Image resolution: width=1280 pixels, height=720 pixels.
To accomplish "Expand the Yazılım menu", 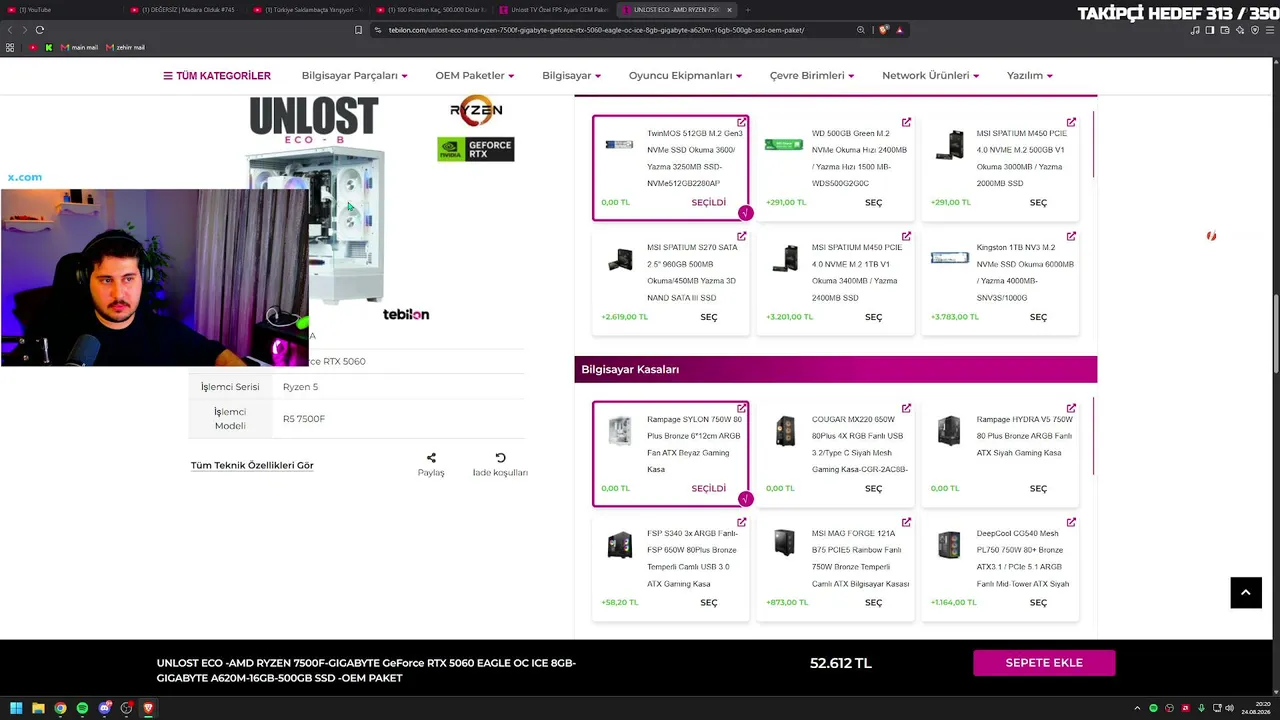I will click(1030, 76).
